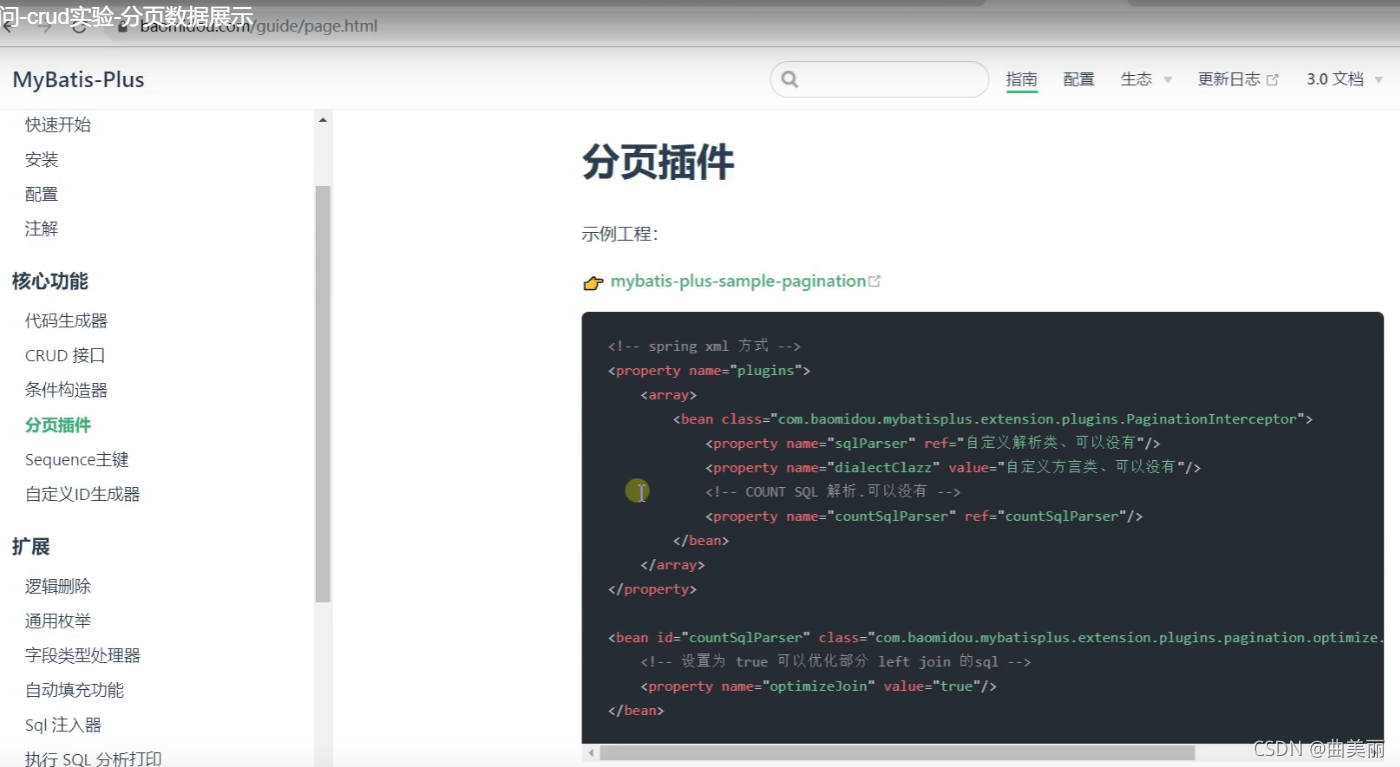Click the 示例工程 text
The height and width of the screenshot is (767, 1400).
click(x=620, y=234)
